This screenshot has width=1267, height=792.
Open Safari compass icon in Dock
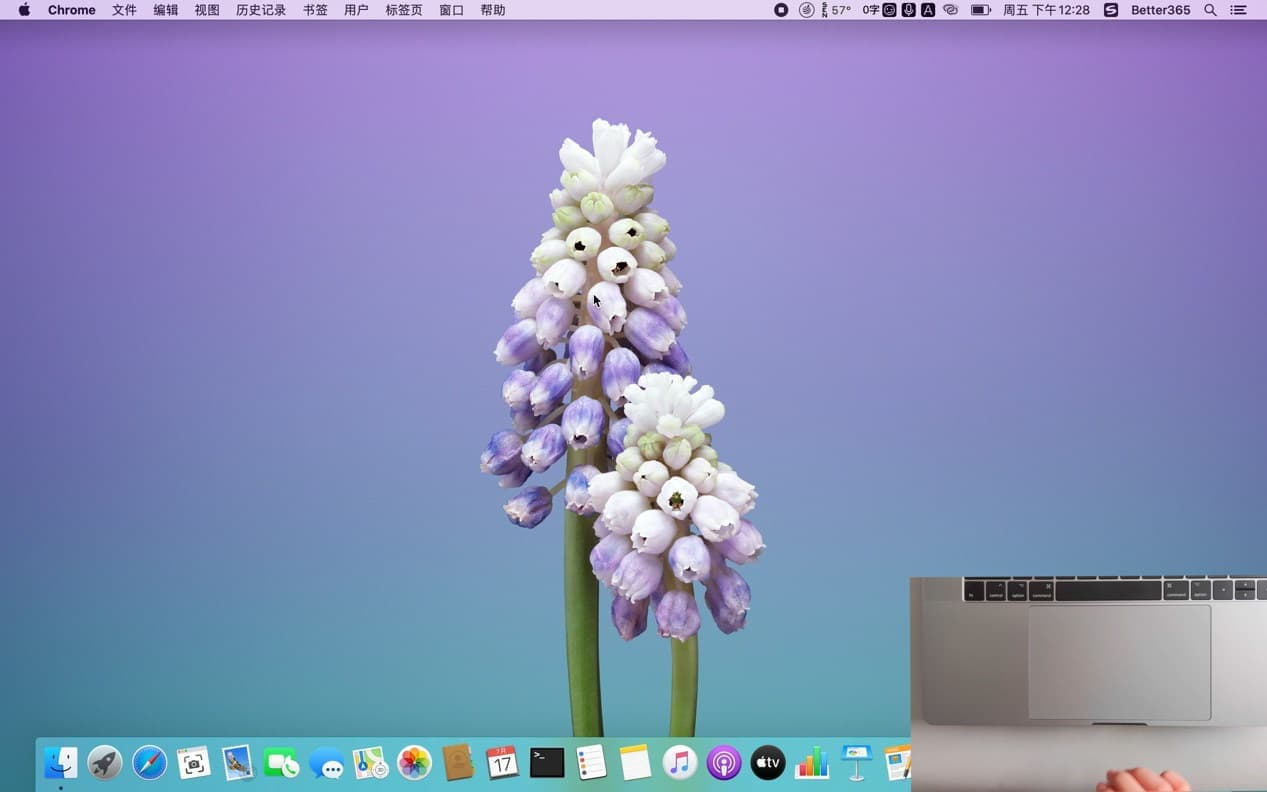coord(150,763)
